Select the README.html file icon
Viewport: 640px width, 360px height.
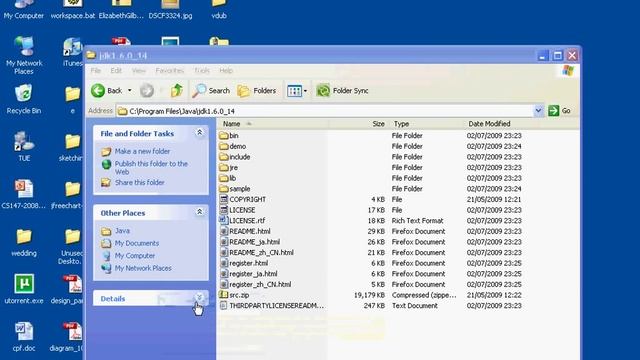tap(223, 231)
